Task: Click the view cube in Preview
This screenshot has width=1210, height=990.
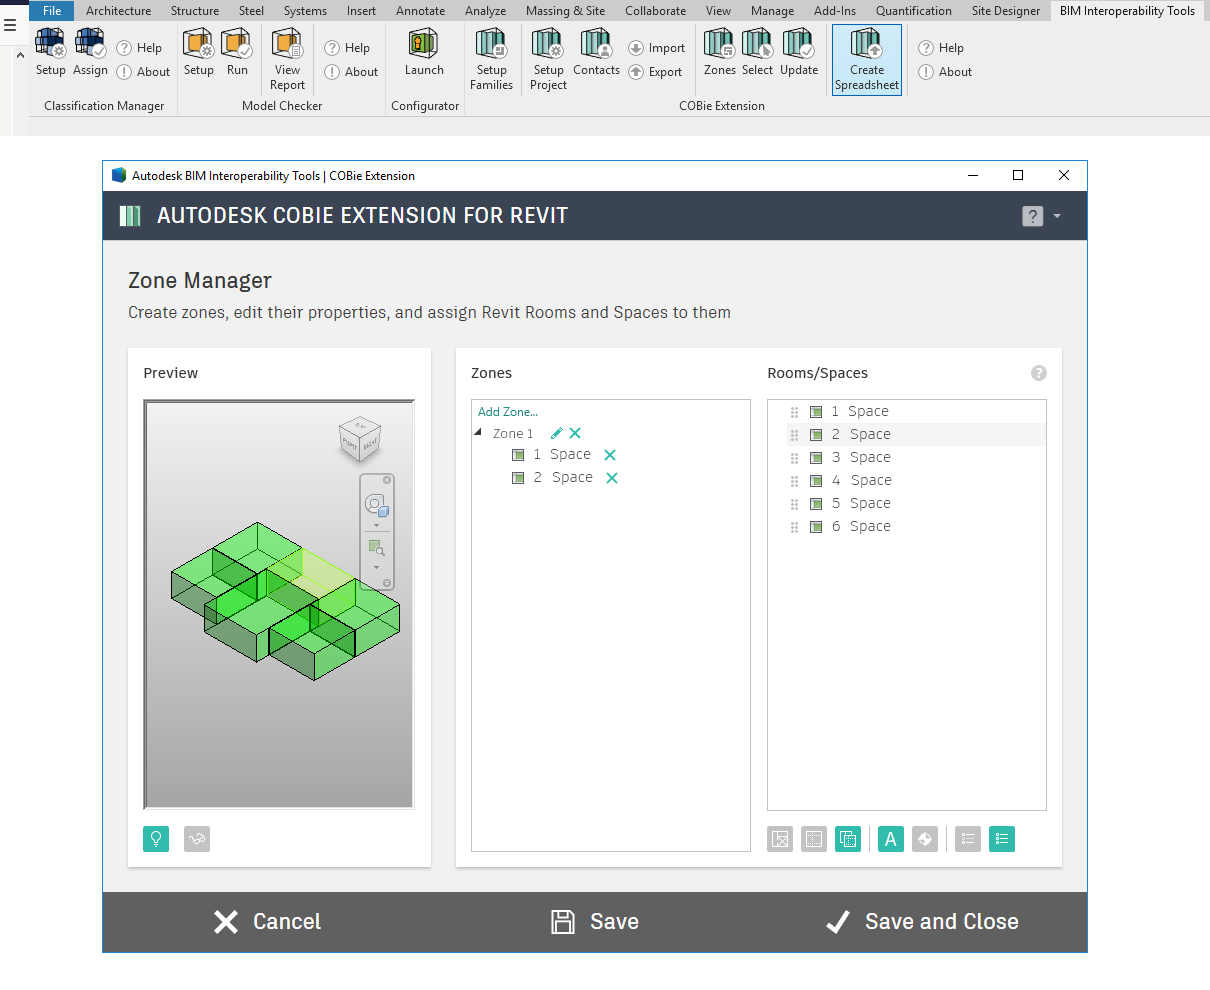Action: [360, 440]
